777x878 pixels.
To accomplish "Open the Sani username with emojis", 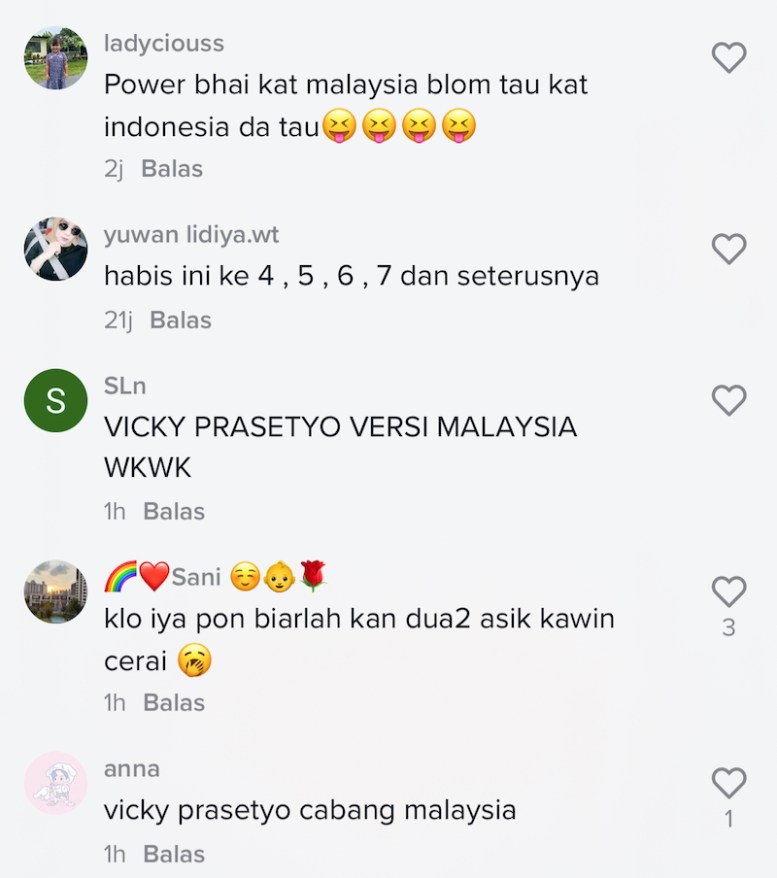I will [216, 576].
